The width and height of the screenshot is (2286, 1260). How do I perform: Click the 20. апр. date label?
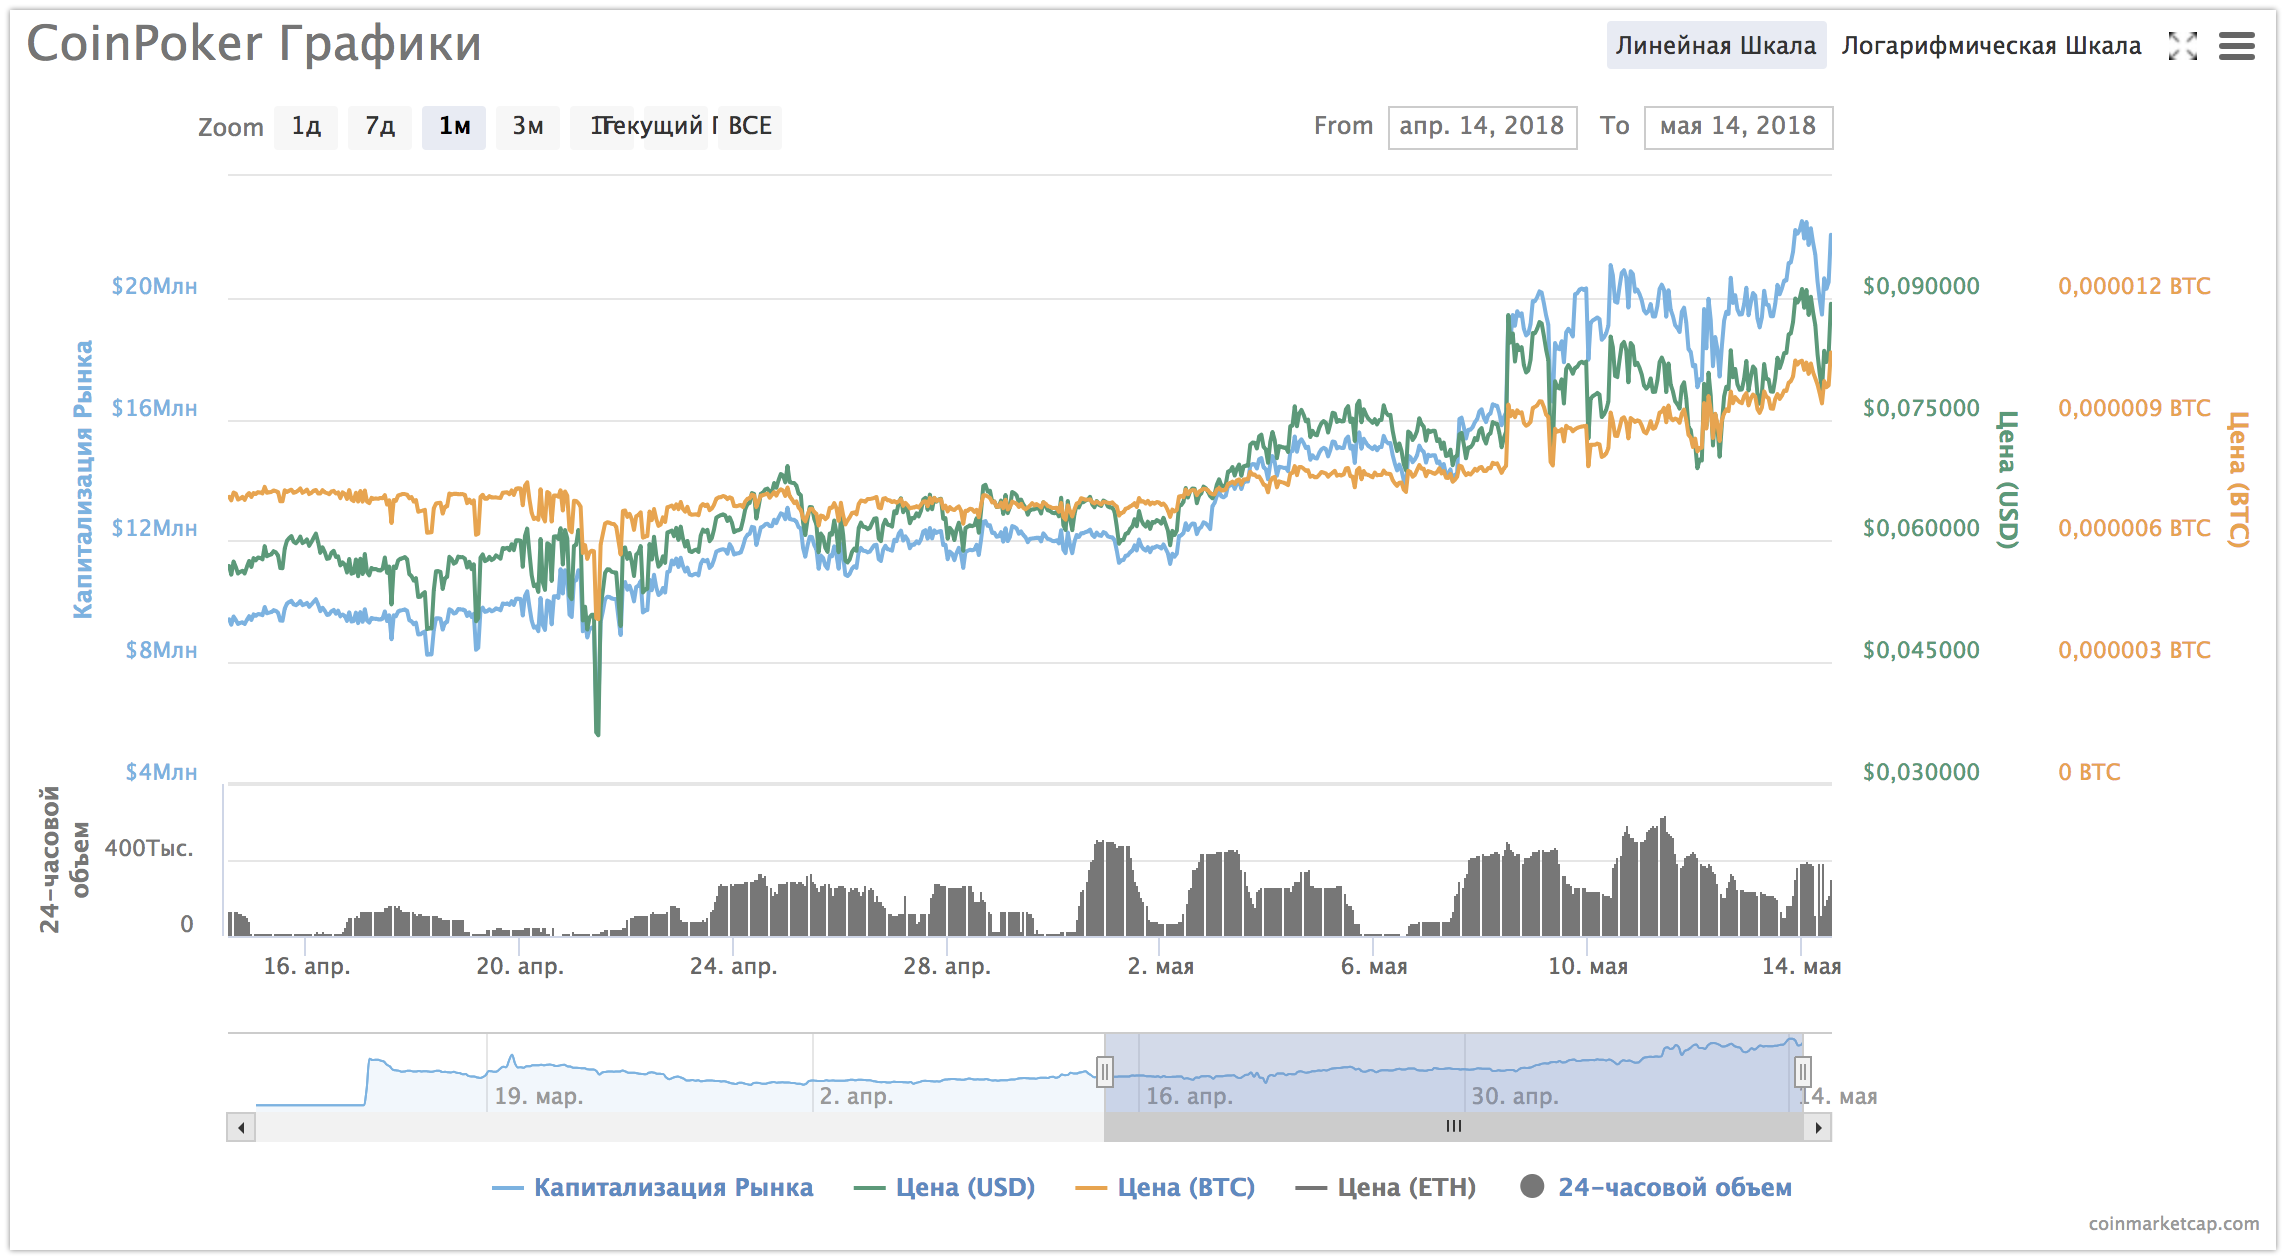520,967
